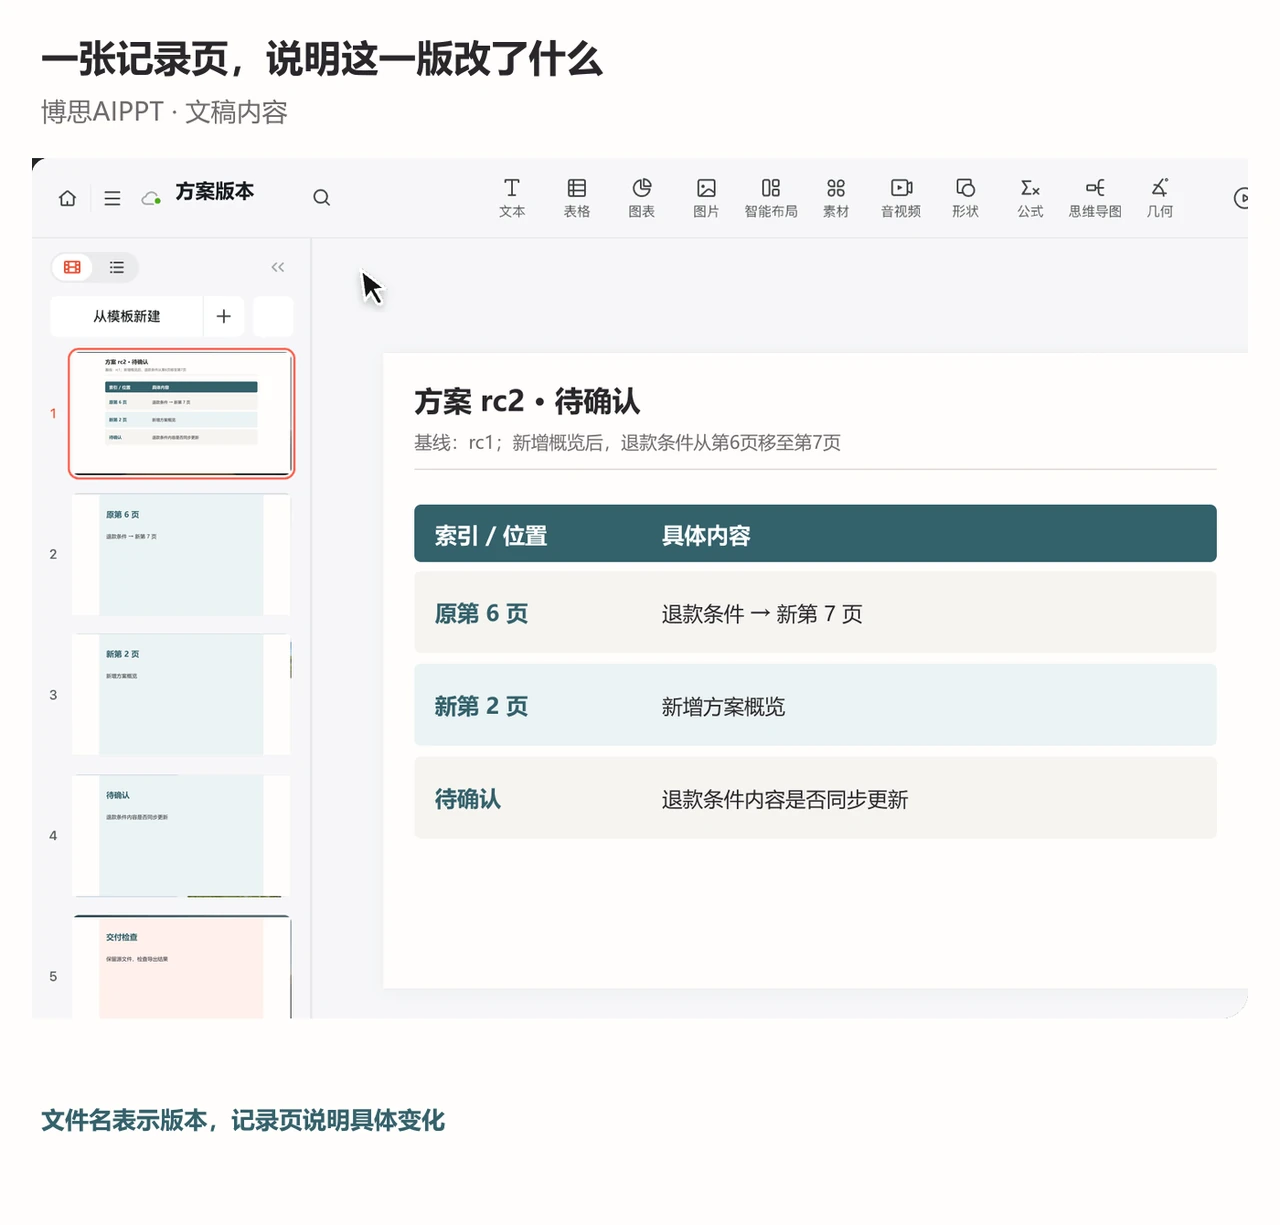Select slide 1 thumbnail 方案 rc2
1280x1225 pixels.
[x=181, y=413]
